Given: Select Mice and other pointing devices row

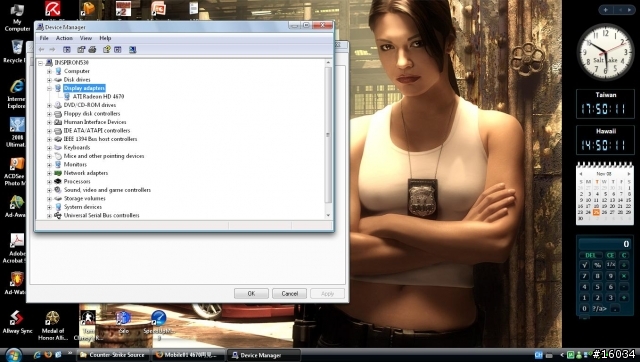Looking at the screenshot, I should click(104, 156).
